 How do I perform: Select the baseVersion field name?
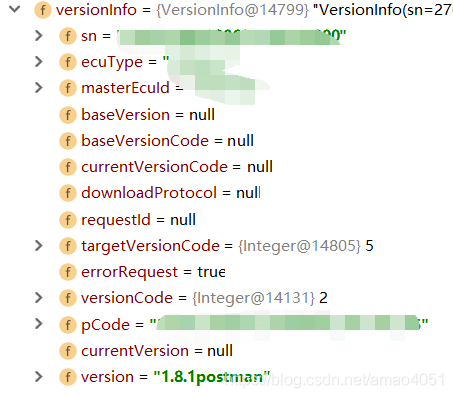coord(125,115)
